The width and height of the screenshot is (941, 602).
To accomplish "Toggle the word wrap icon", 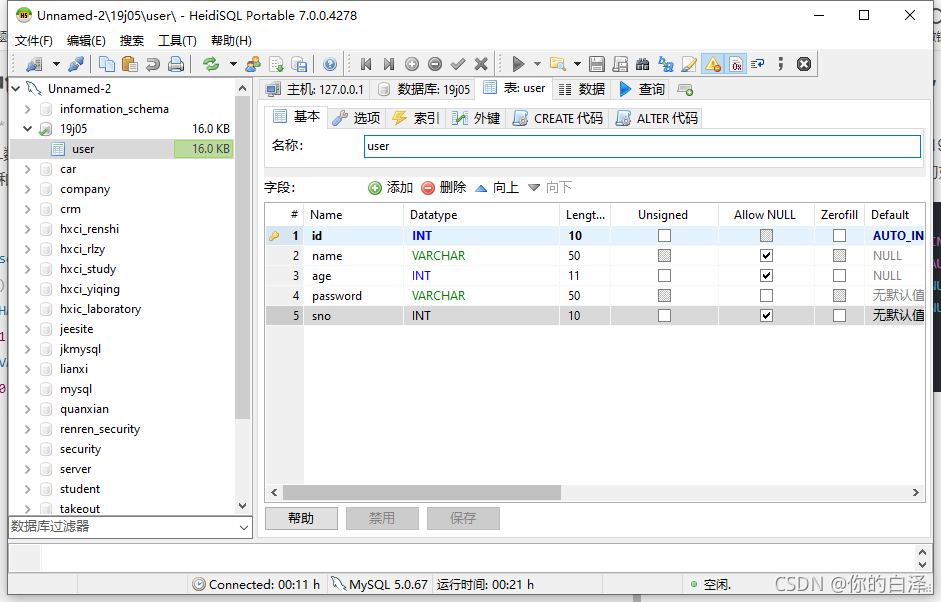I will point(758,64).
